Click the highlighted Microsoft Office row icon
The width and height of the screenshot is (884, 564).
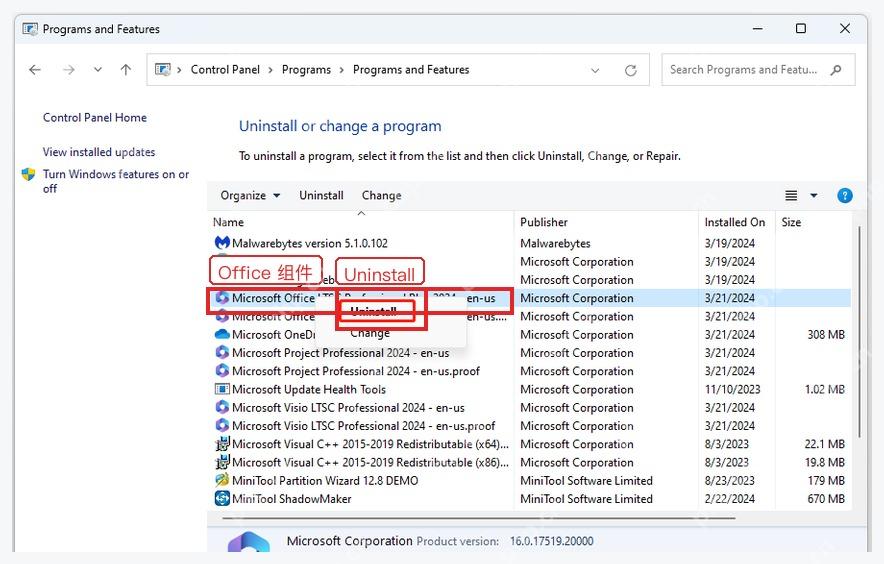pyautogui.click(x=222, y=298)
